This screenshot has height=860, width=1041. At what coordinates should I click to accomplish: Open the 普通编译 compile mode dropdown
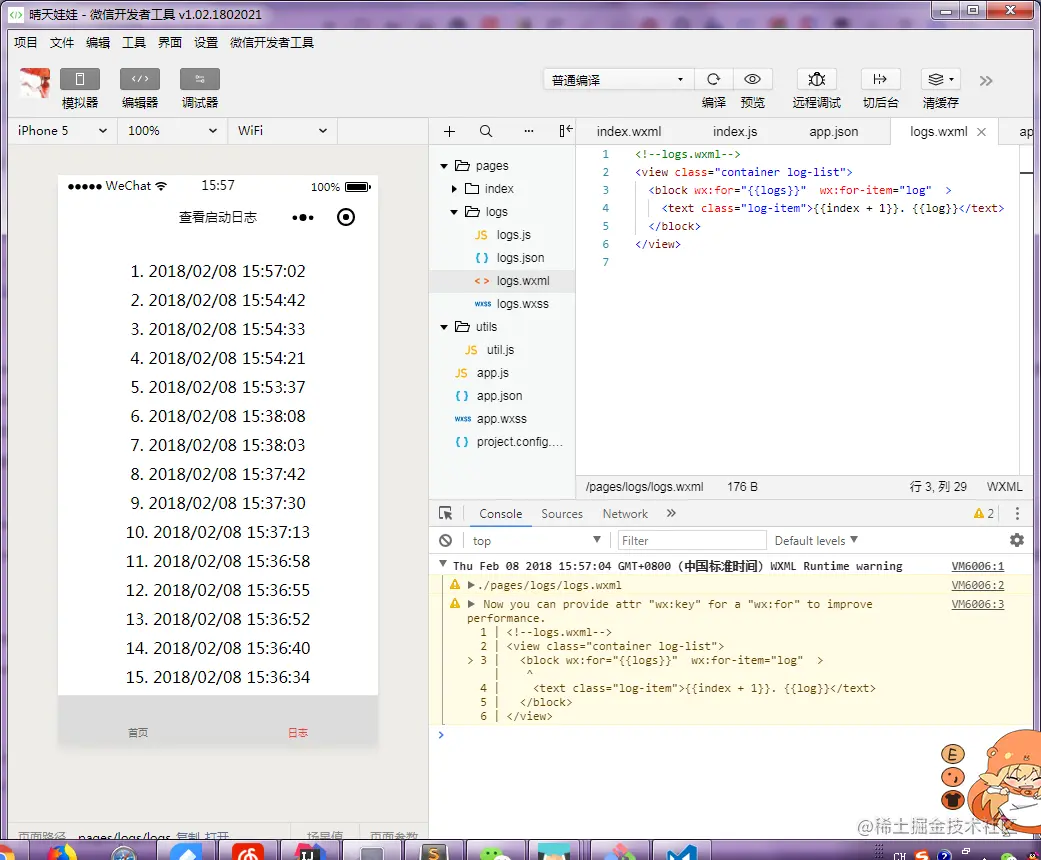click(x=618, y=80)
